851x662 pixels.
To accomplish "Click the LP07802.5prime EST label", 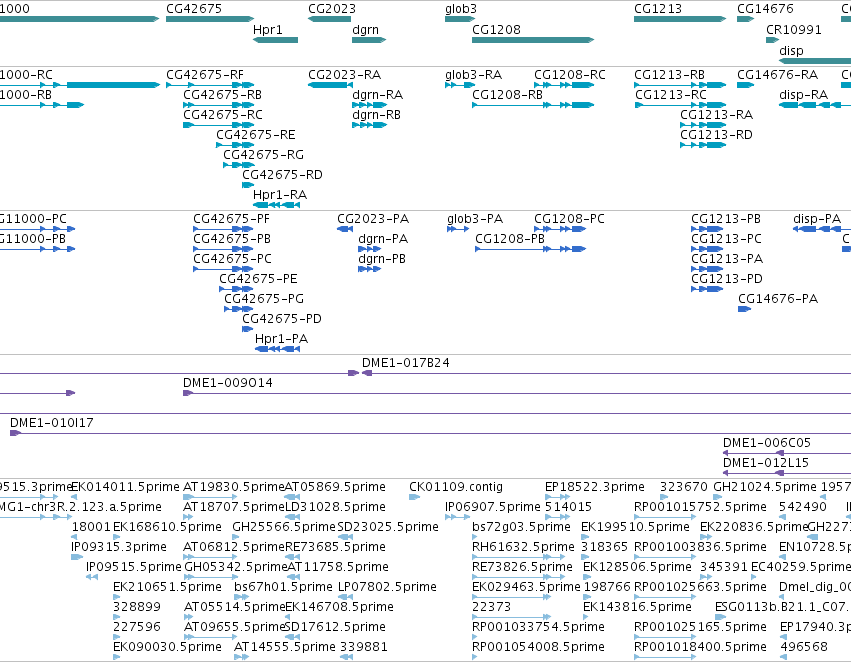I will [387, 587].
